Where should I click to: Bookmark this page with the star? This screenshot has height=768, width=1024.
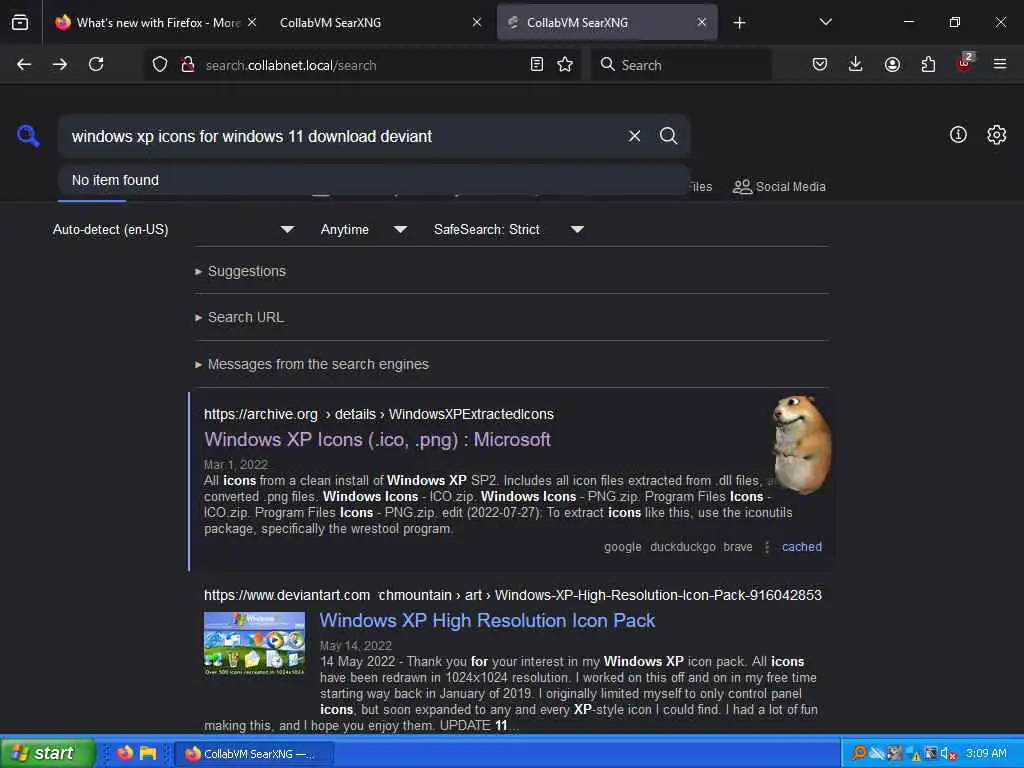[x=565, y=64]
